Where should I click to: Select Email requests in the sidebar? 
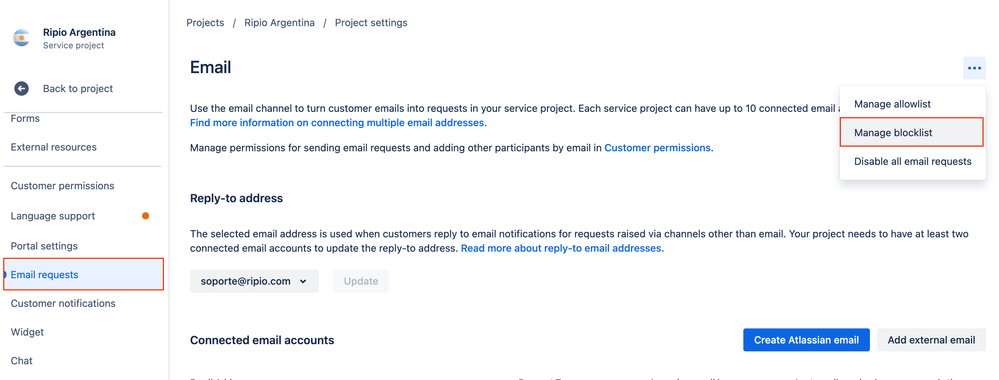pos(83,275)
